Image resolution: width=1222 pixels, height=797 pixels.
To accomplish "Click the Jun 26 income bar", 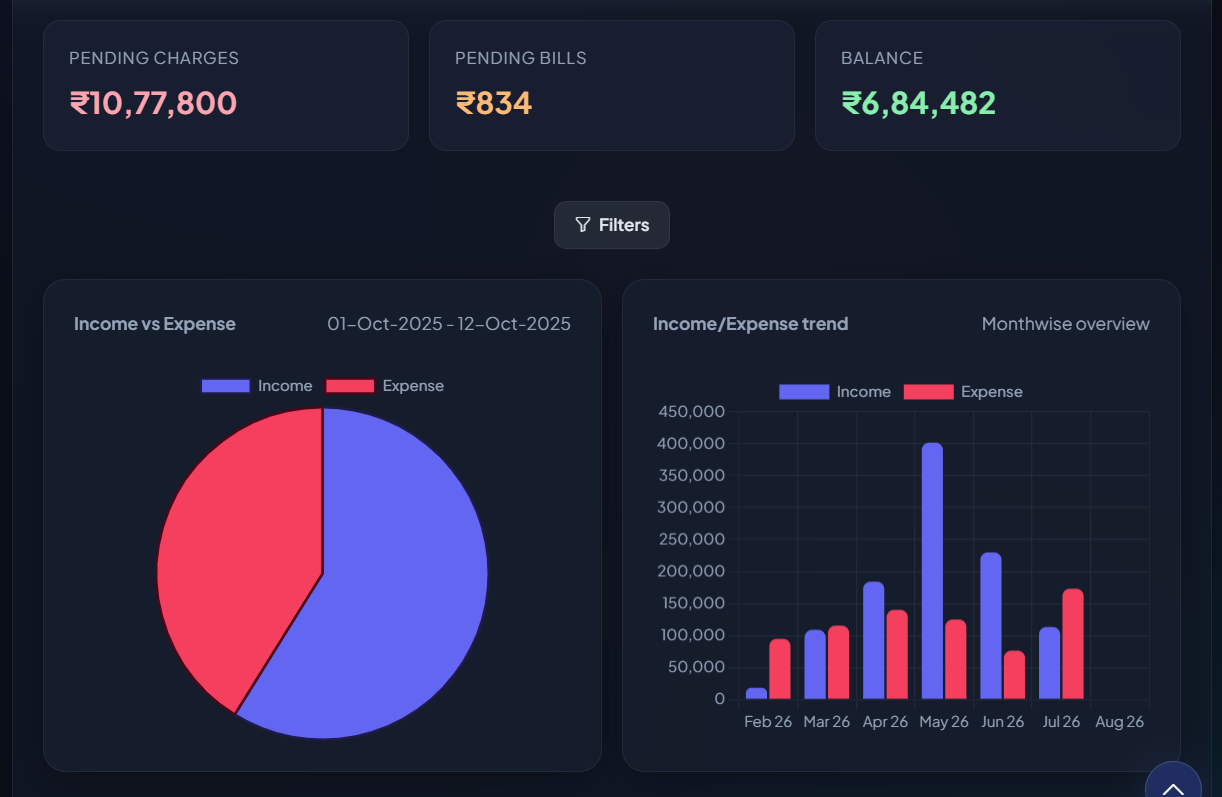I will (x=991, y=626).
